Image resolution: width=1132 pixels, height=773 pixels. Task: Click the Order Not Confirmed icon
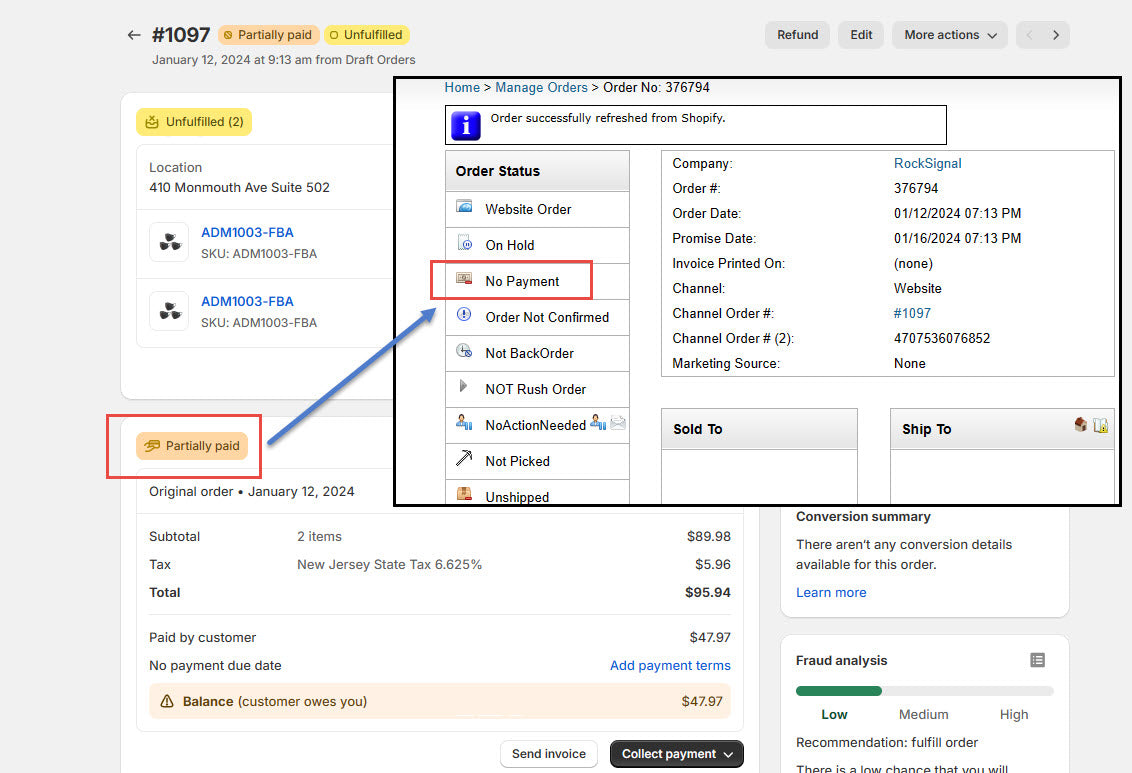point(464,315)
